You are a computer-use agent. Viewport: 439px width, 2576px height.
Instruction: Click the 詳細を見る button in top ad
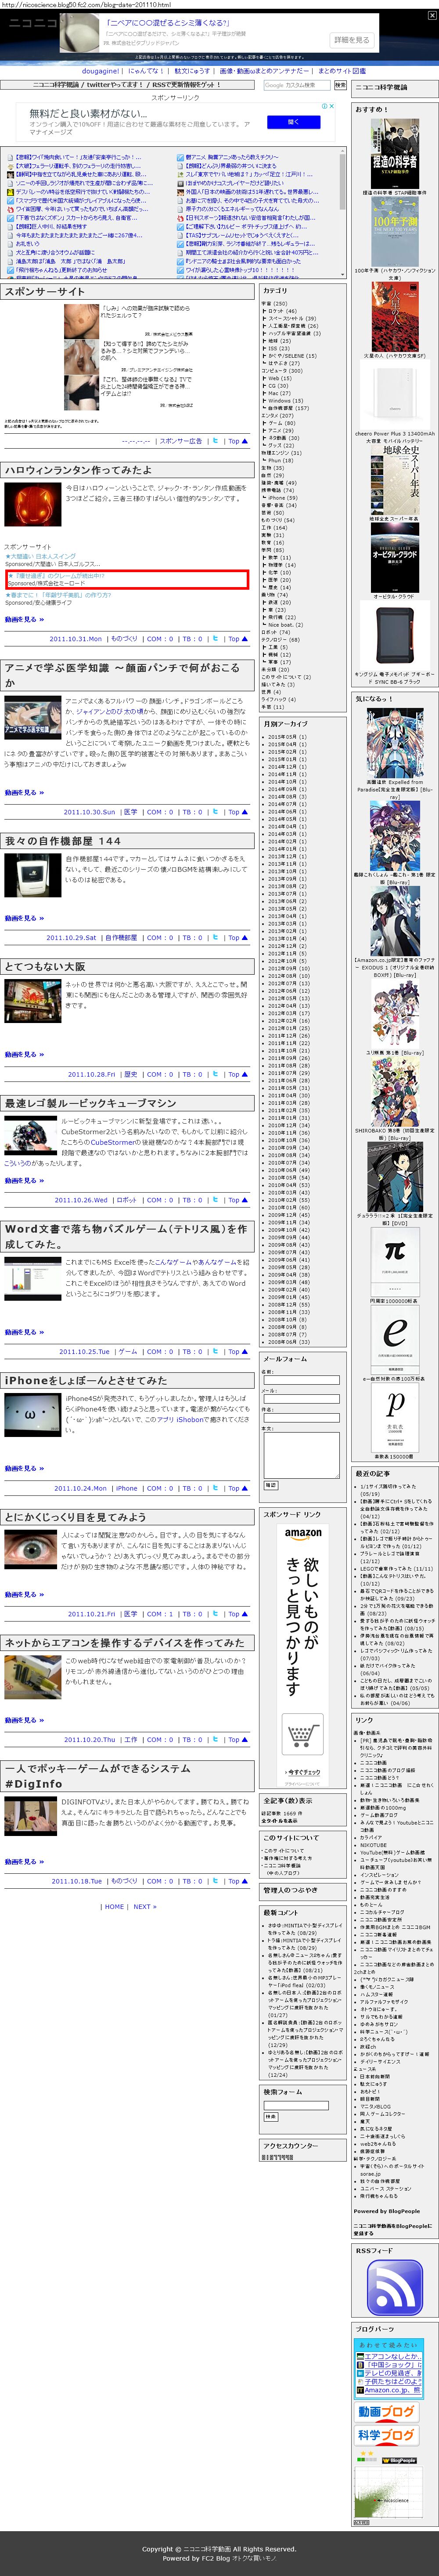351,40
